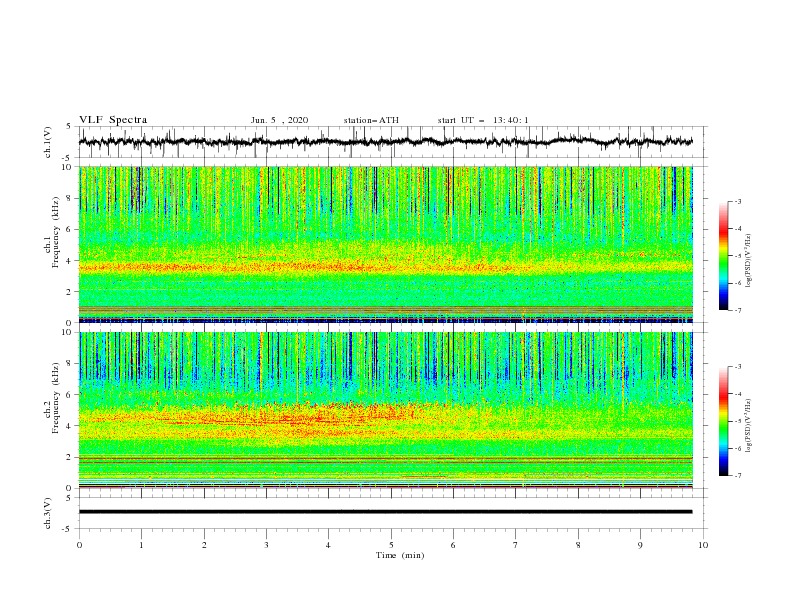Image resolution: width=792 pixels, height=612 pixels.
Task: Click the color bar beside ch.1 spectrogram
Action: [723, 256]
